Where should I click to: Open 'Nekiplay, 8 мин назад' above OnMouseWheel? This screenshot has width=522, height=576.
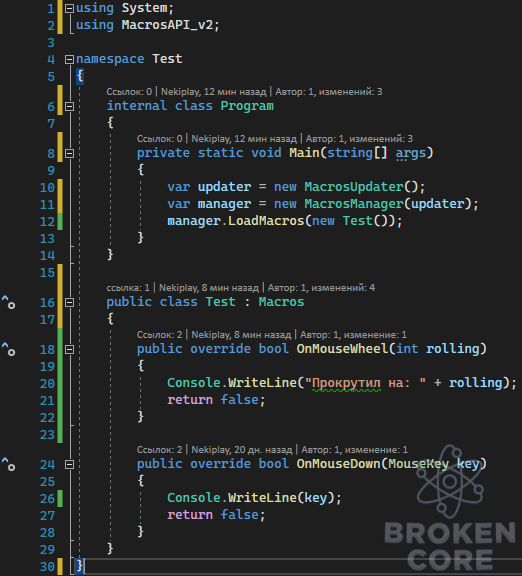coord(241,335)
